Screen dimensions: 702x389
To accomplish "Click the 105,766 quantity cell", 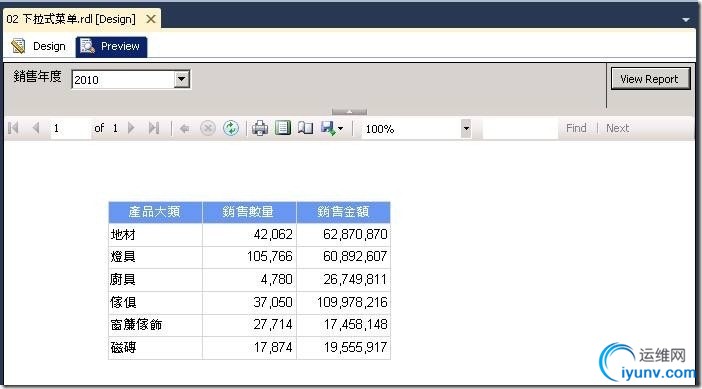I will (249, 257).
